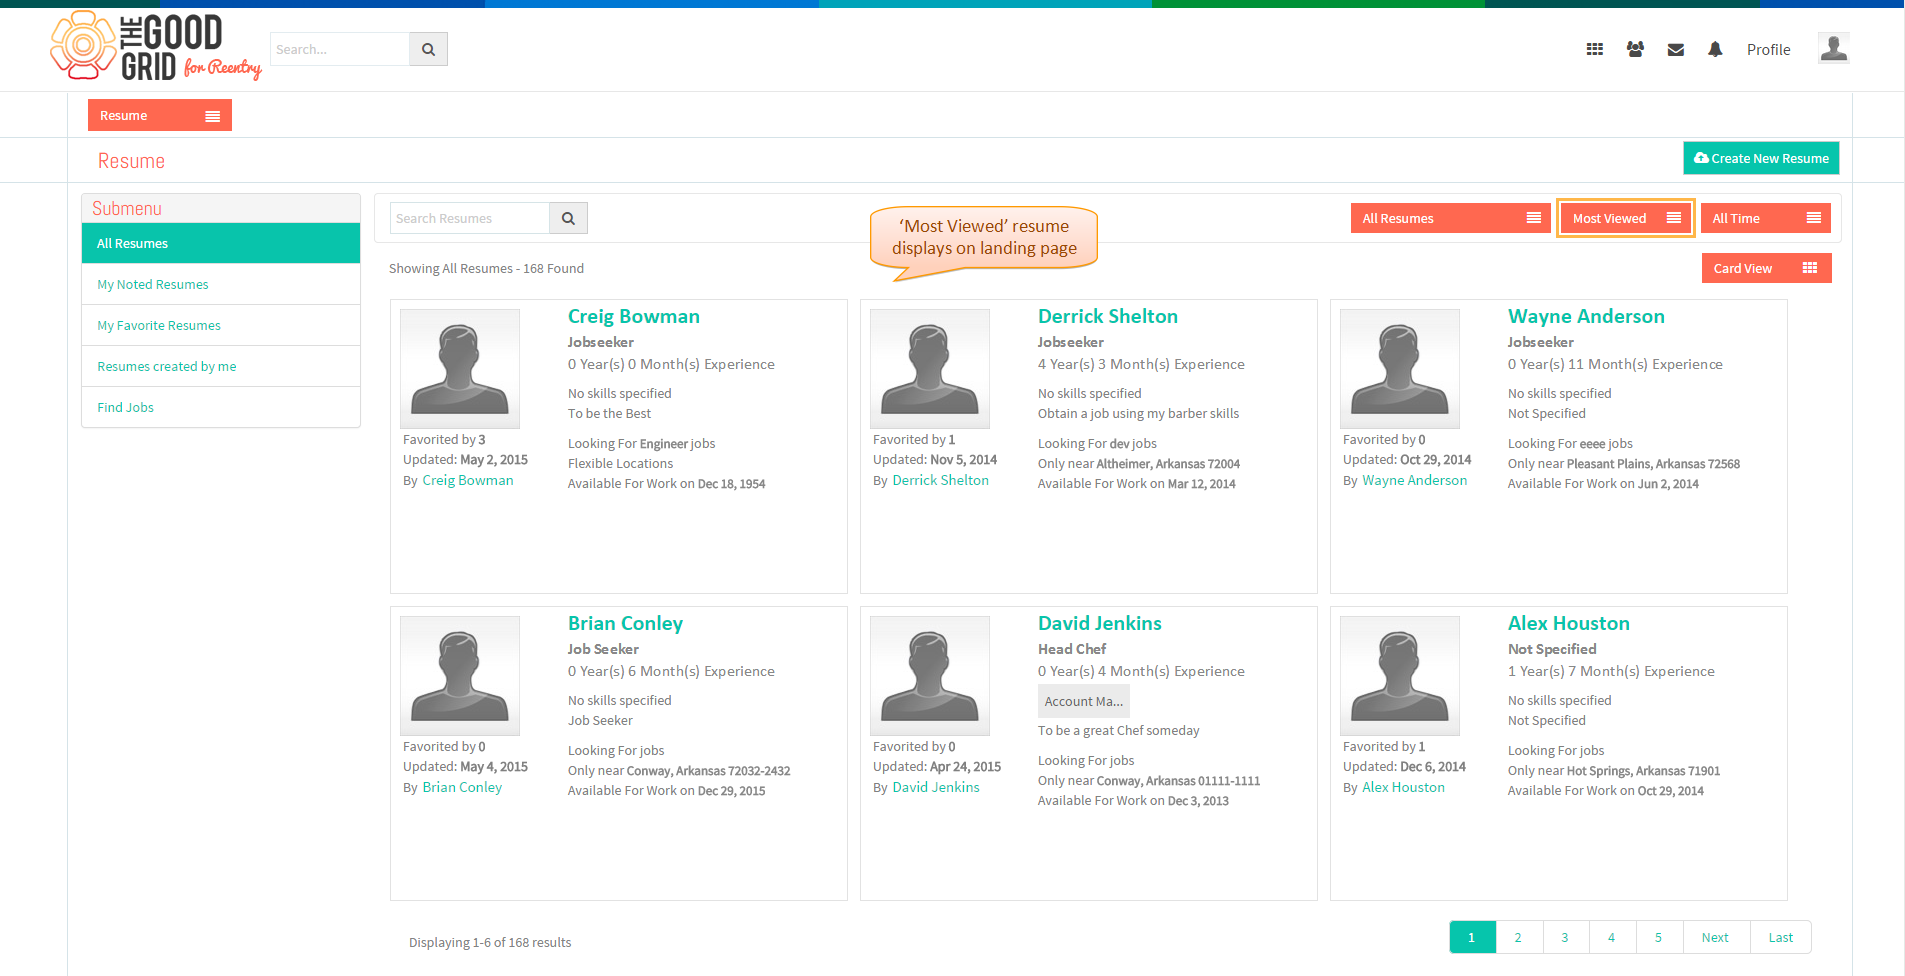Viewport: 1905px width, 976px height.
Task: Click author link By David Jenkins
Action: pos(936,787)
